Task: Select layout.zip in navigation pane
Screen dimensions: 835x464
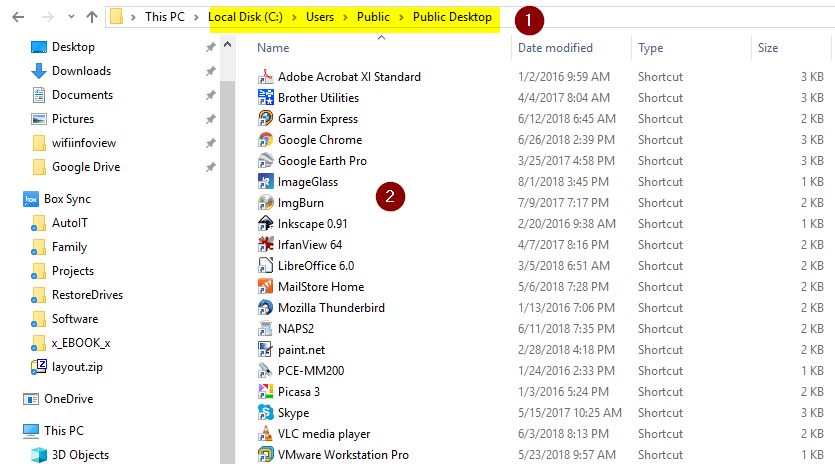Action: [x=77, y=367]
